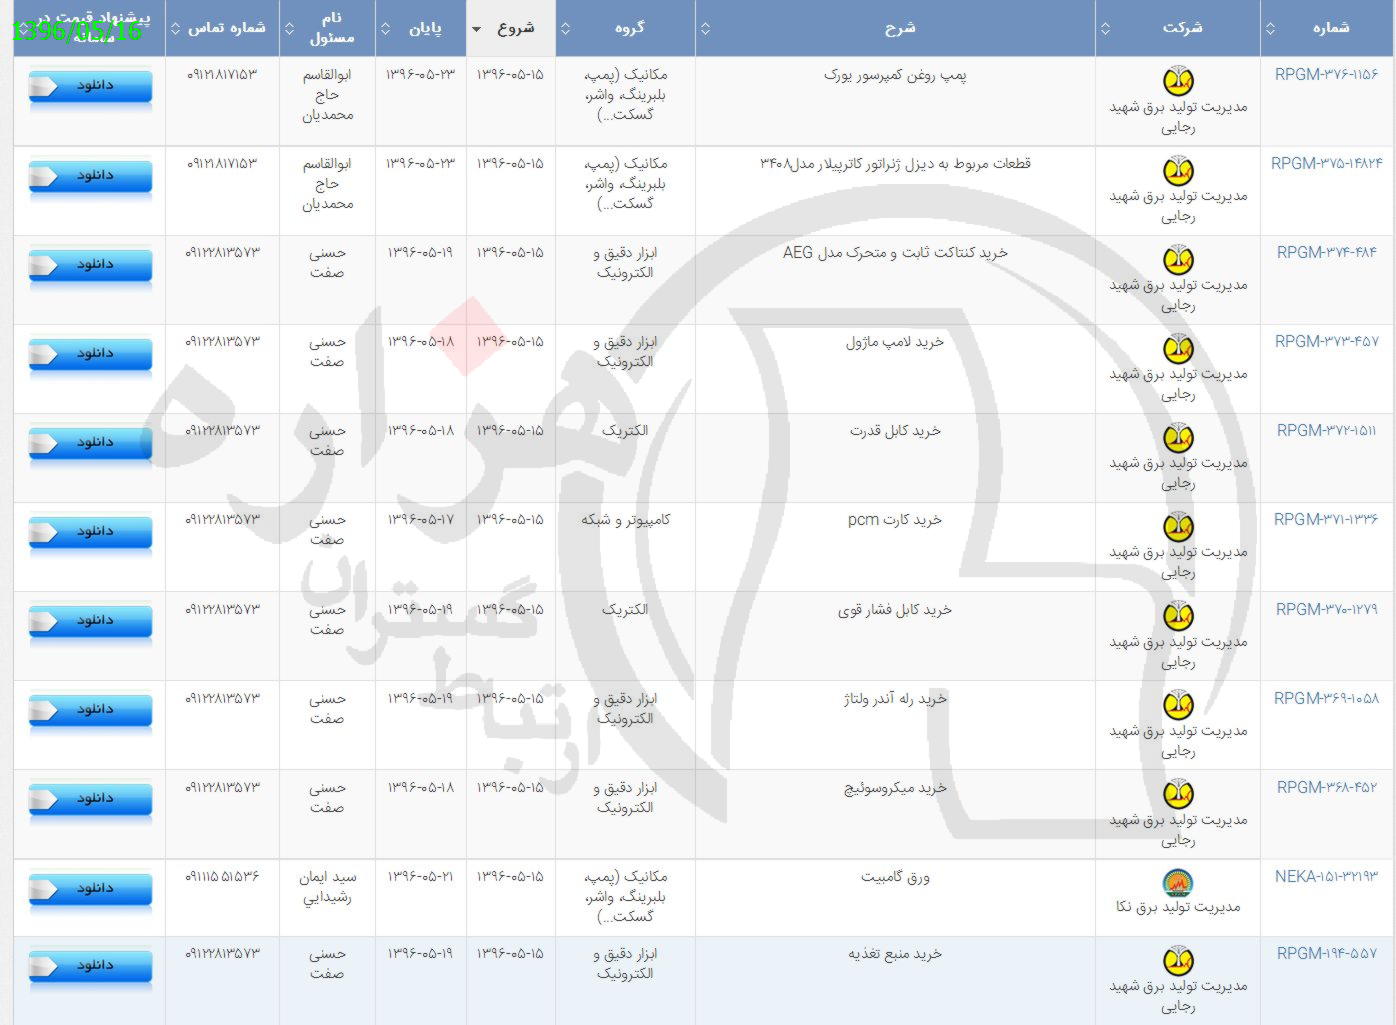Open tender link RPGM-370-1279
The height and width of the screenshot is (1025, 1396).
1326,609
